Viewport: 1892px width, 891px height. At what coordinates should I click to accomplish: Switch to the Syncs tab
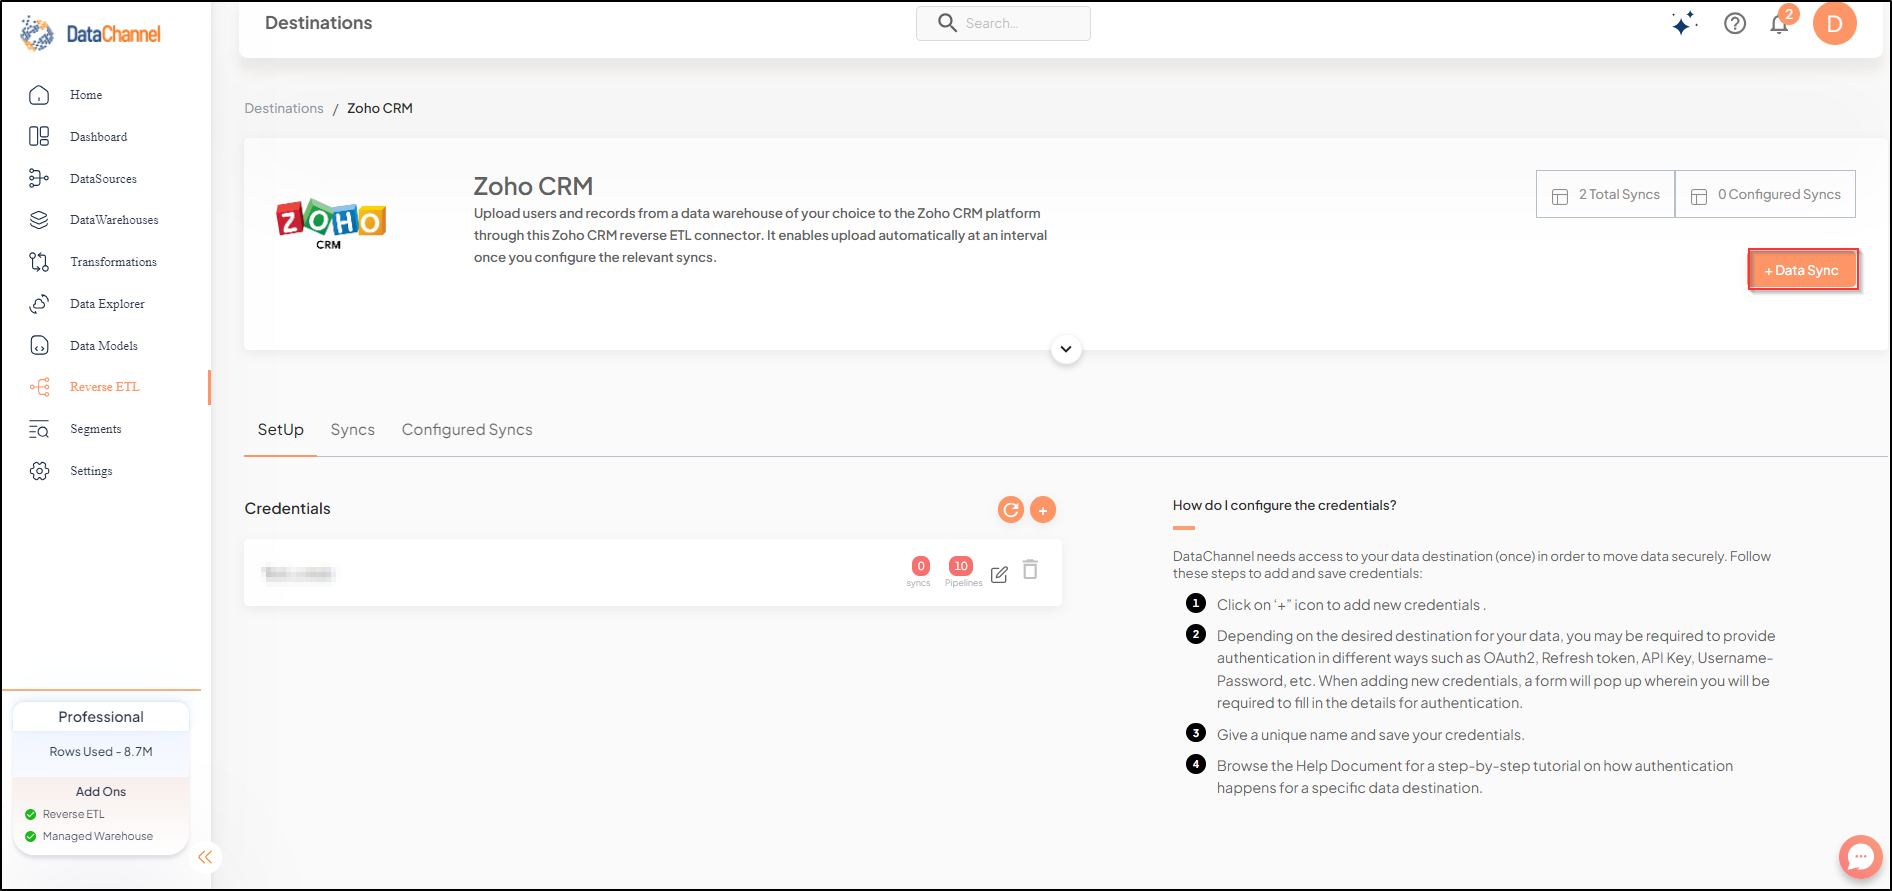353,430
